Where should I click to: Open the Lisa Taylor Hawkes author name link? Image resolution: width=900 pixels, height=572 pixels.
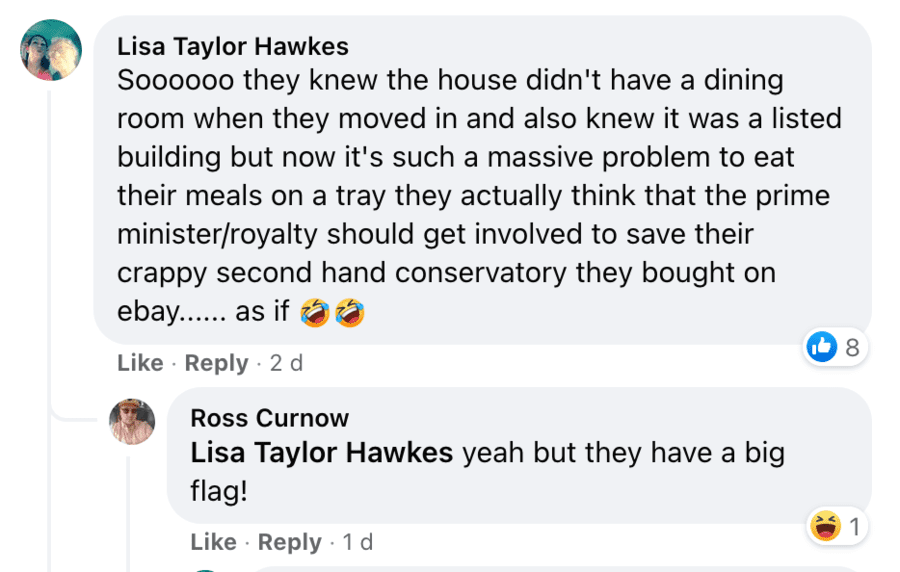pos(233,46)
